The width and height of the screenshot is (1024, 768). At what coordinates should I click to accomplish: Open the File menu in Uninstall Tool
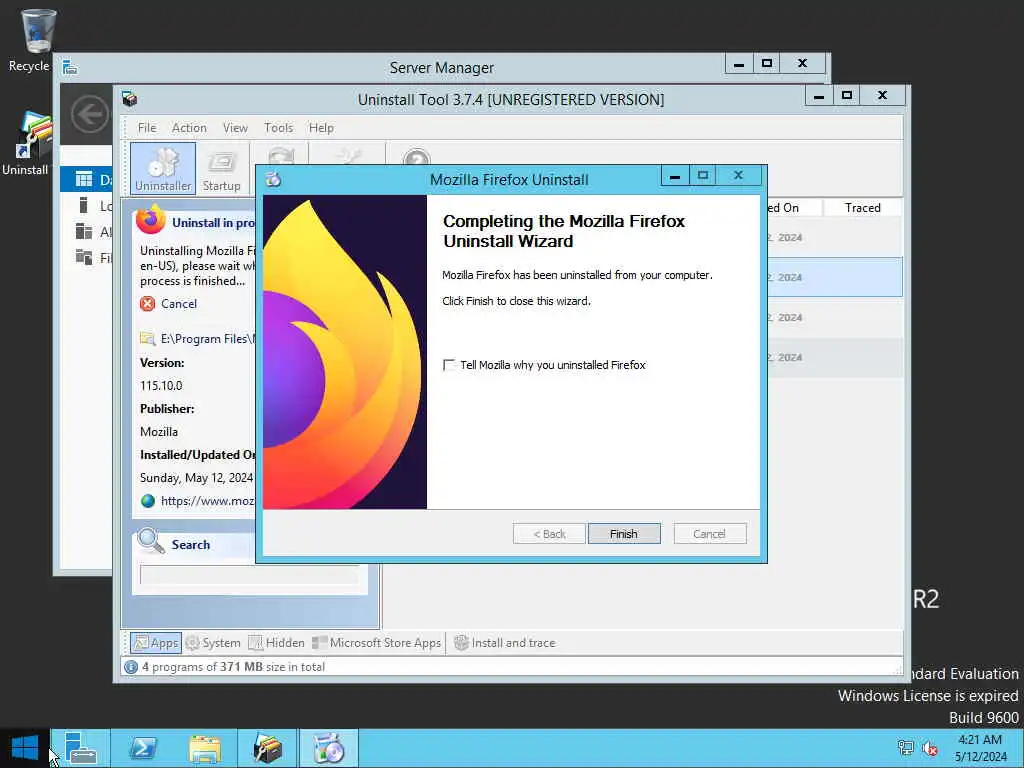147,127
